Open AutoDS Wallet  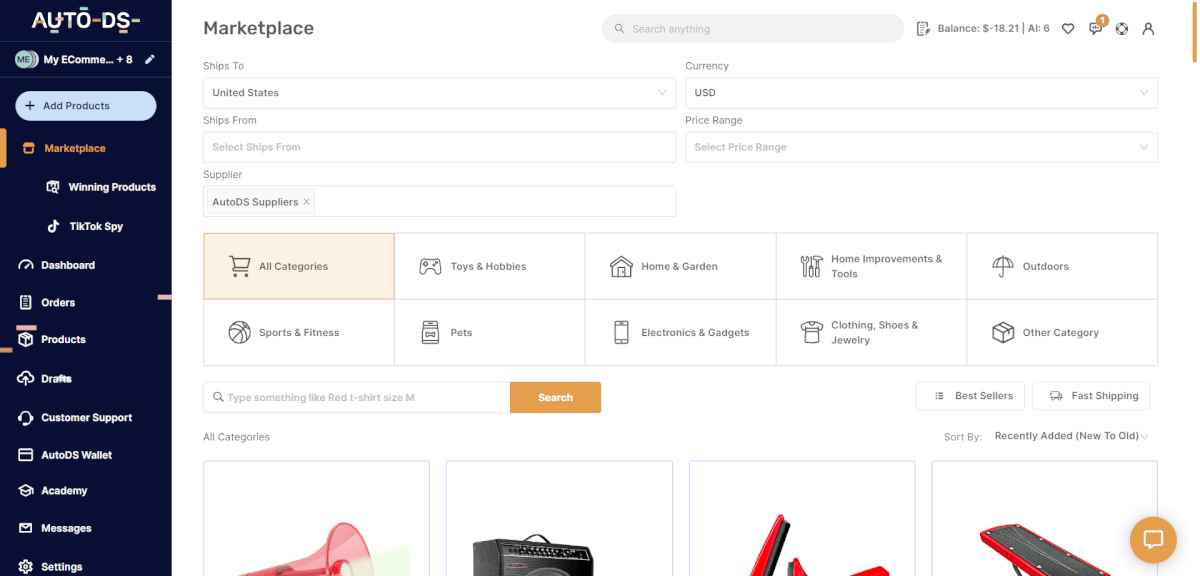(x=65, y=455)
